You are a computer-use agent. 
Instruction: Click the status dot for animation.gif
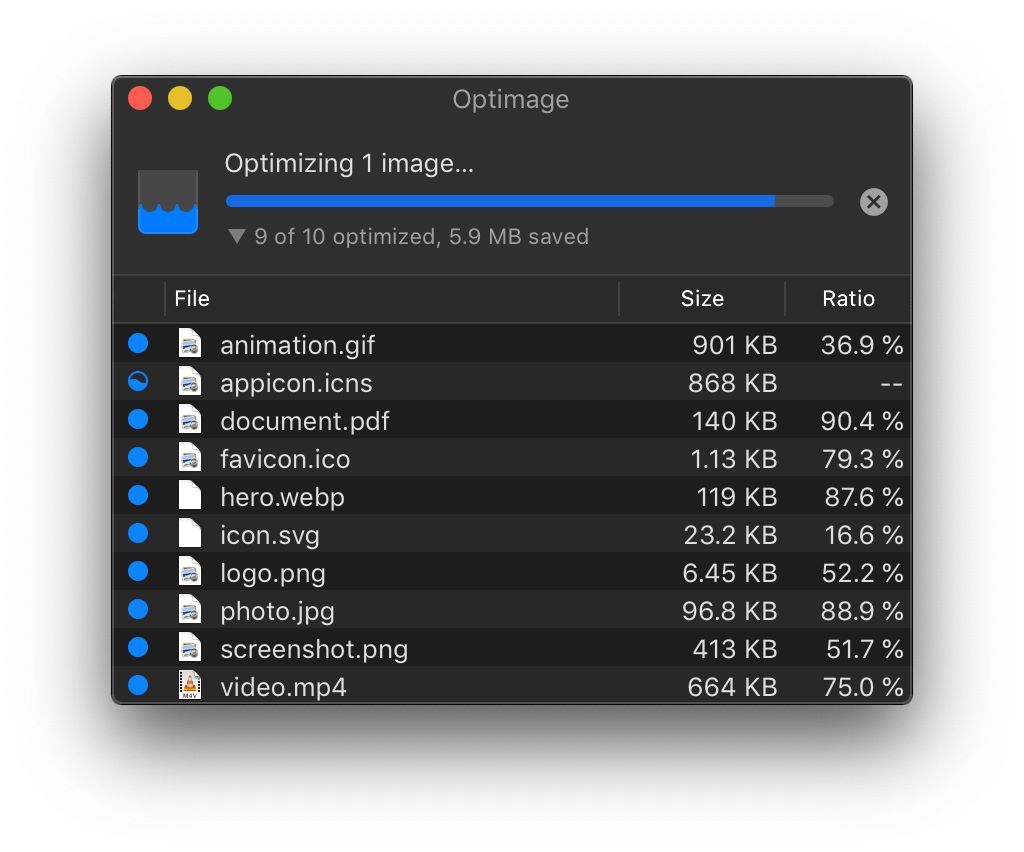(x=138, y=343)
